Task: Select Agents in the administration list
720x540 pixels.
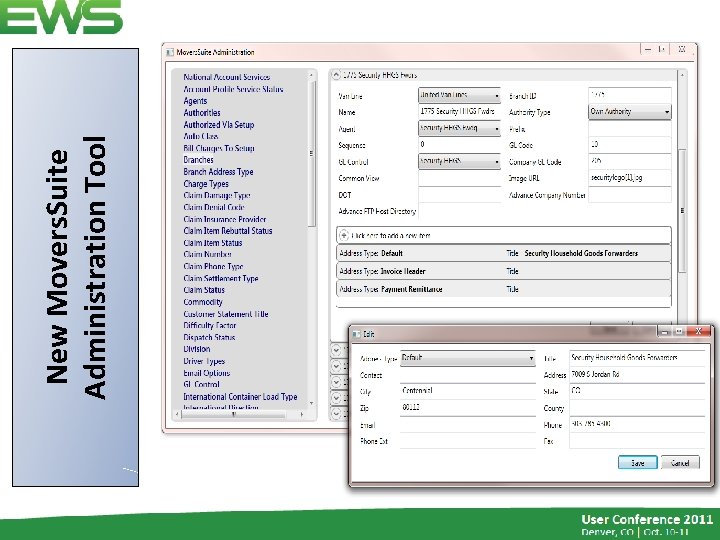Action: click(195, 101)
